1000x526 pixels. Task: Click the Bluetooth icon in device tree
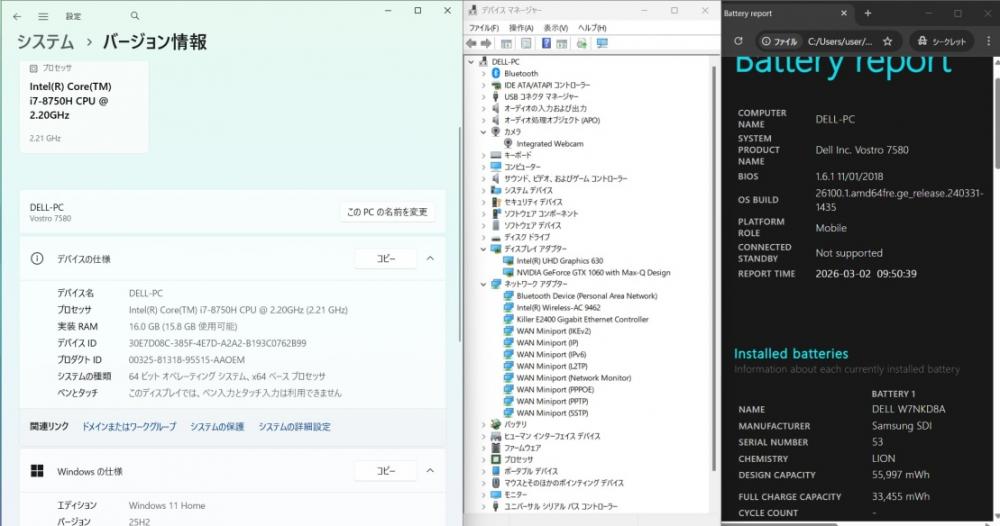coord(496,73)
